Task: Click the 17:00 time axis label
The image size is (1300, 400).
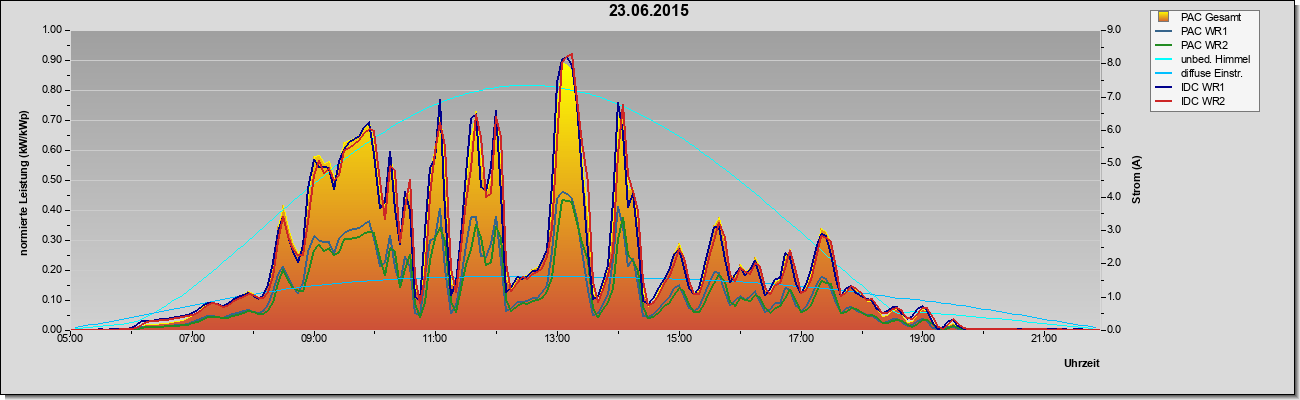Action: 799,339
